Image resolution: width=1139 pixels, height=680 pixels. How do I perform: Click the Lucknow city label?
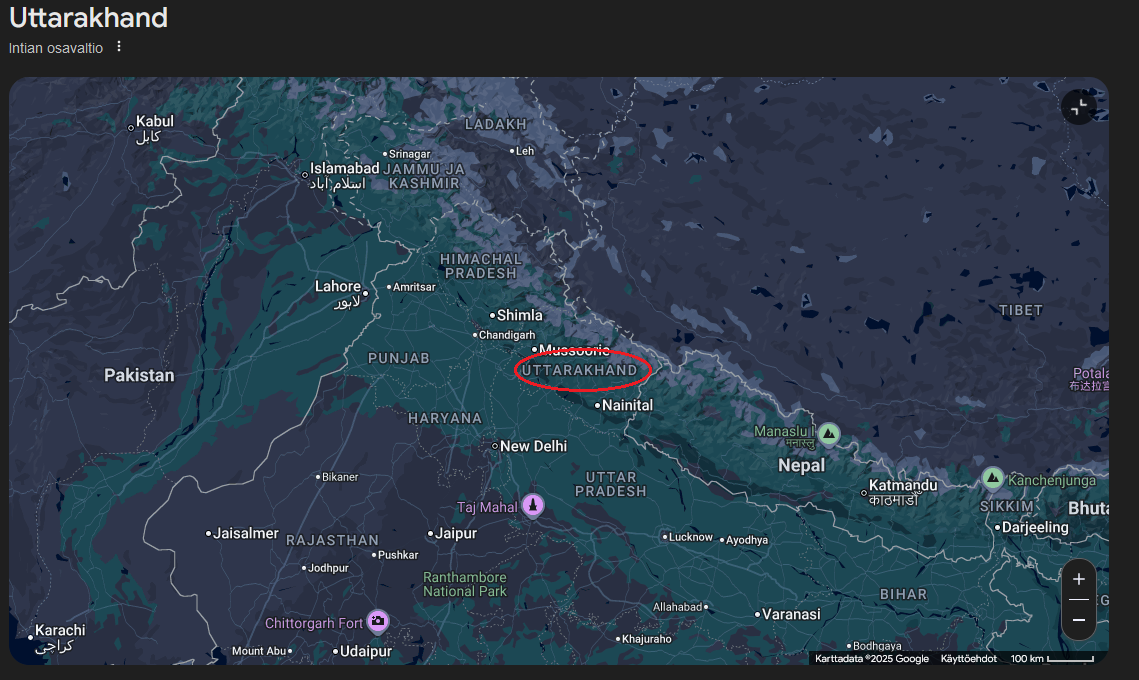tap(690, 537)
